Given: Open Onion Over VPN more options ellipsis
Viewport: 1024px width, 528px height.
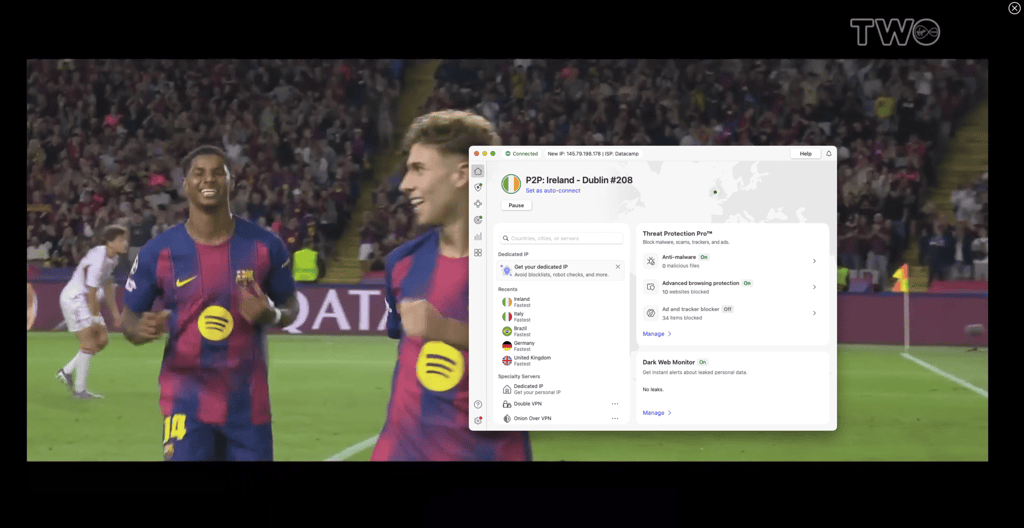Looking at the screenshot, I should tap(615, 418).
